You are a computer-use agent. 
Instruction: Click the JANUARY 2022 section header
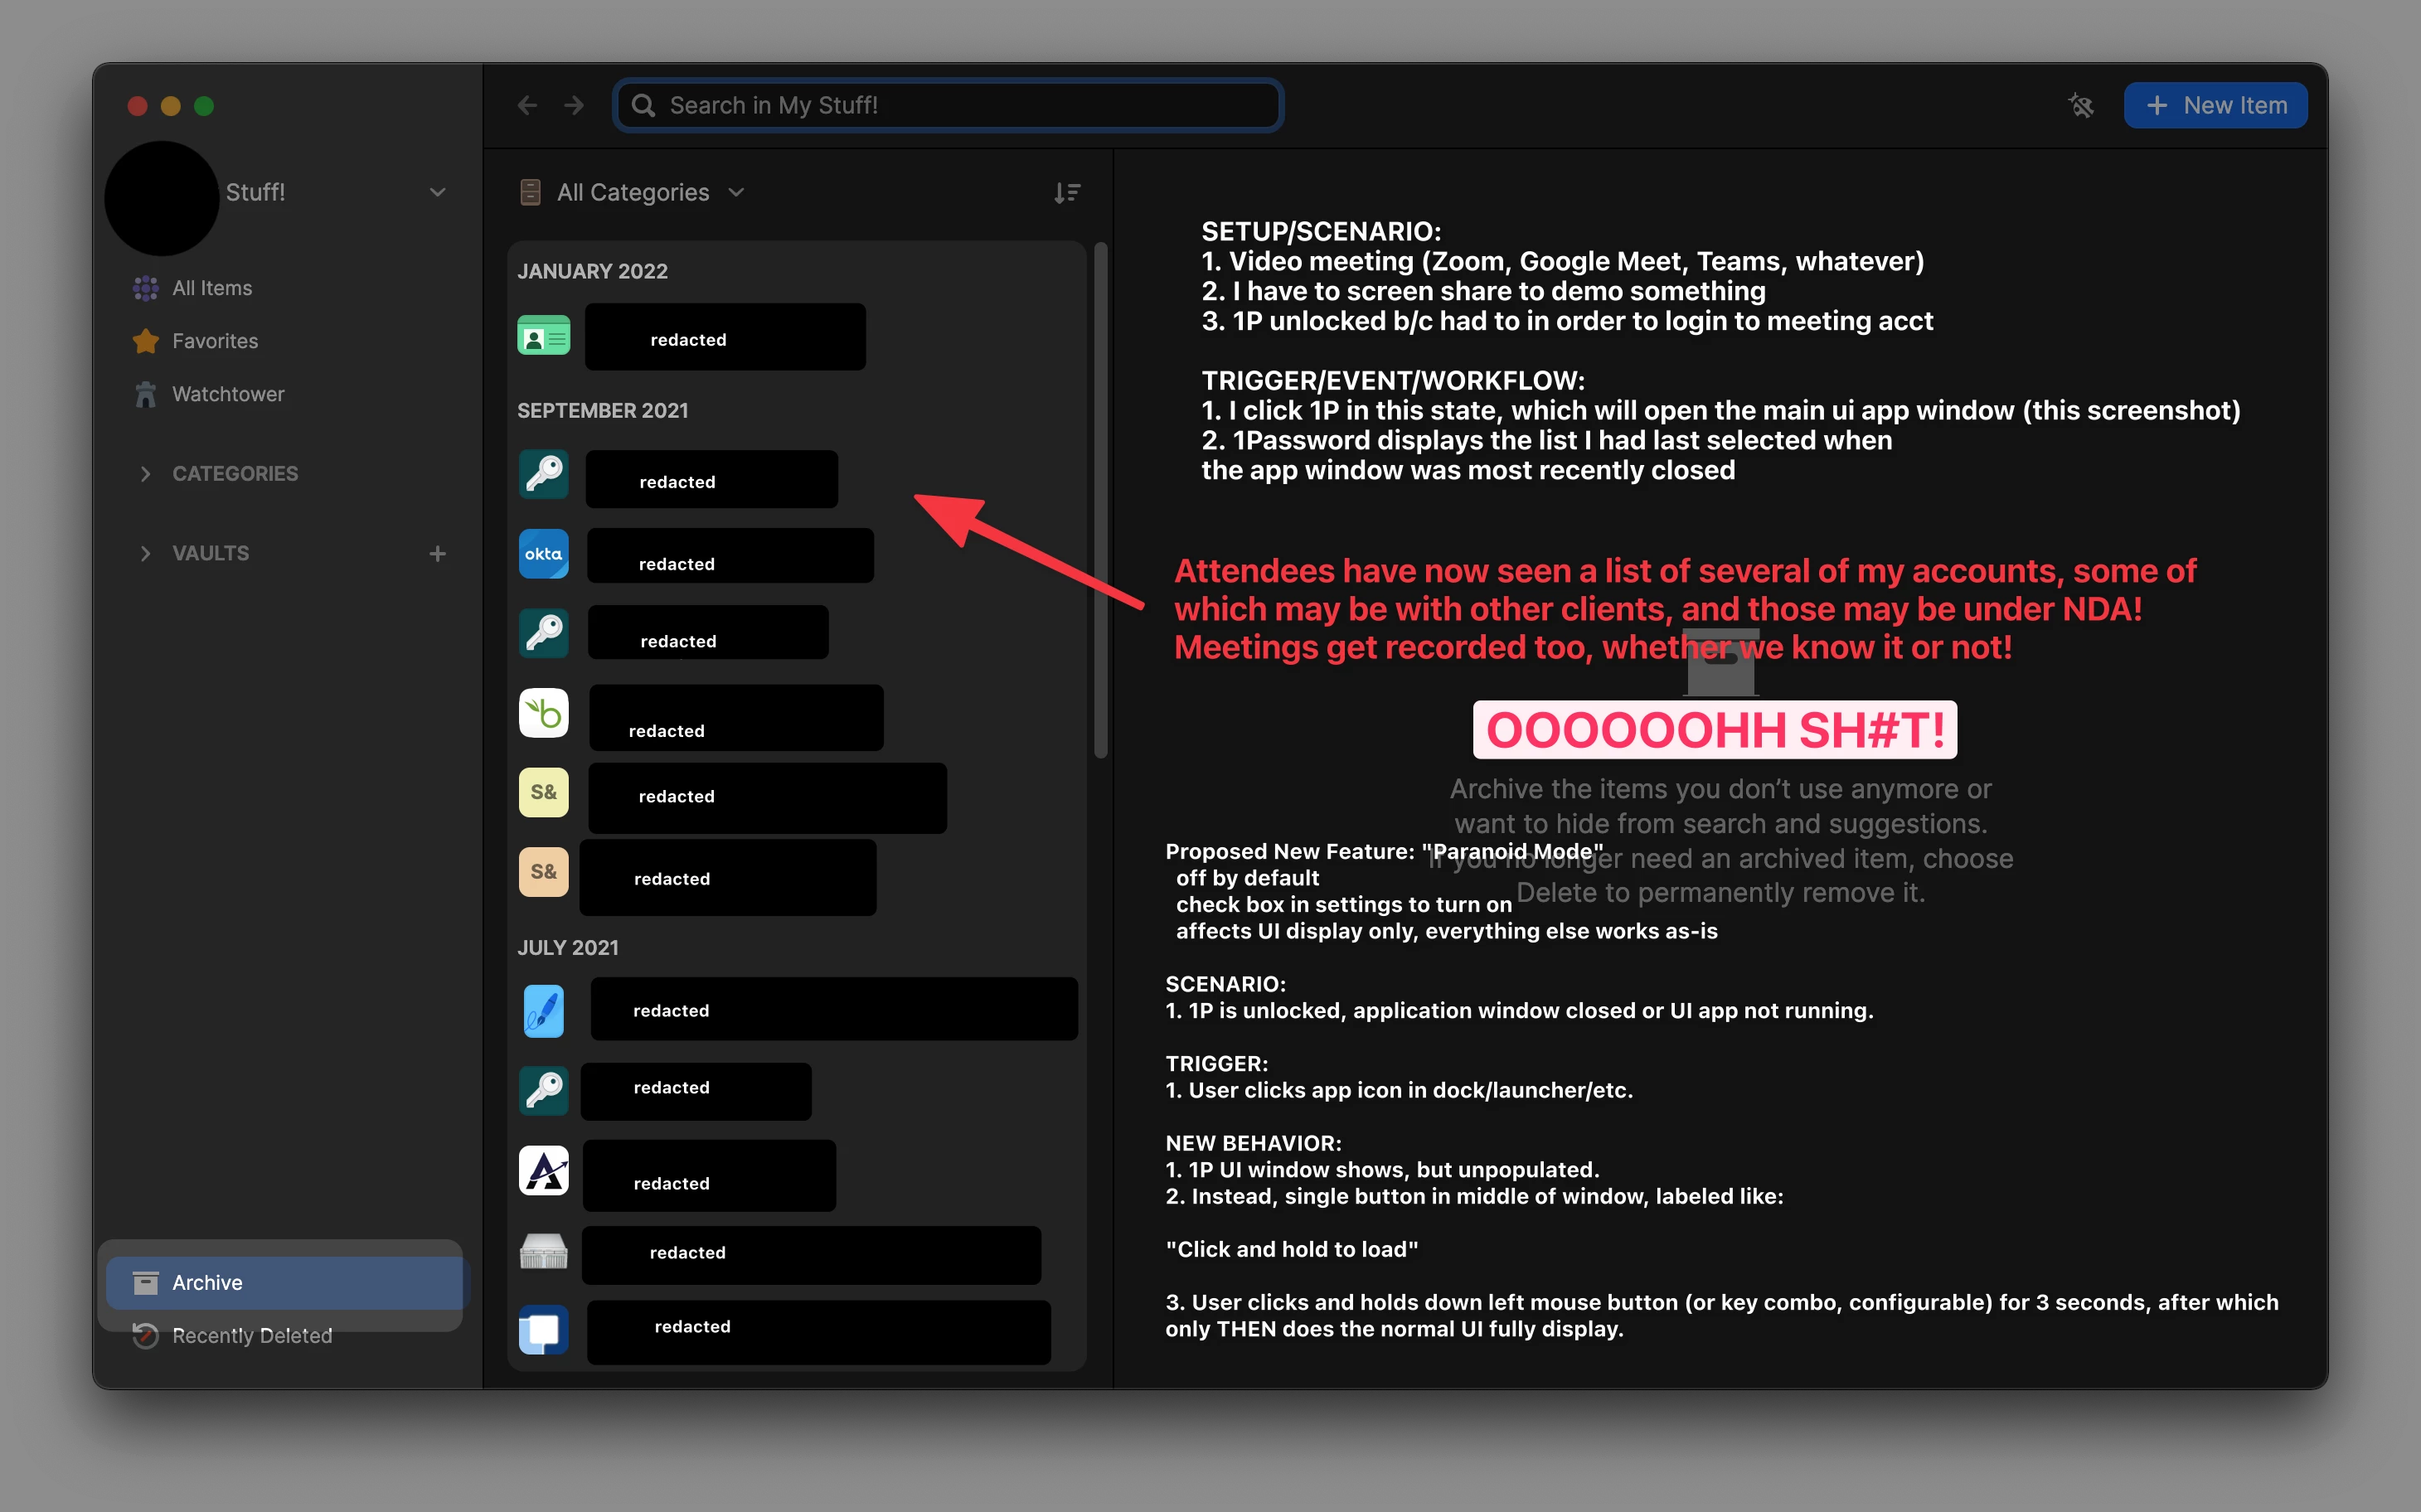[593, 271]
